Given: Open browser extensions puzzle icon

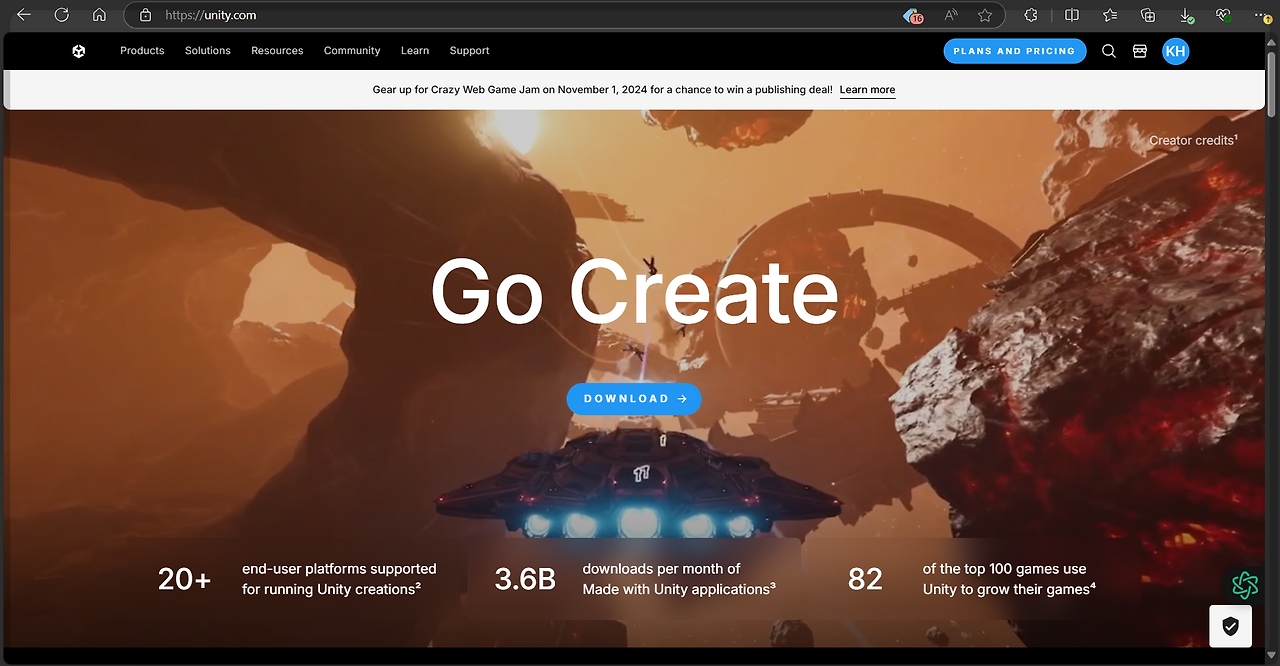Looking at the screenshot, I should tap(1031, 15).
